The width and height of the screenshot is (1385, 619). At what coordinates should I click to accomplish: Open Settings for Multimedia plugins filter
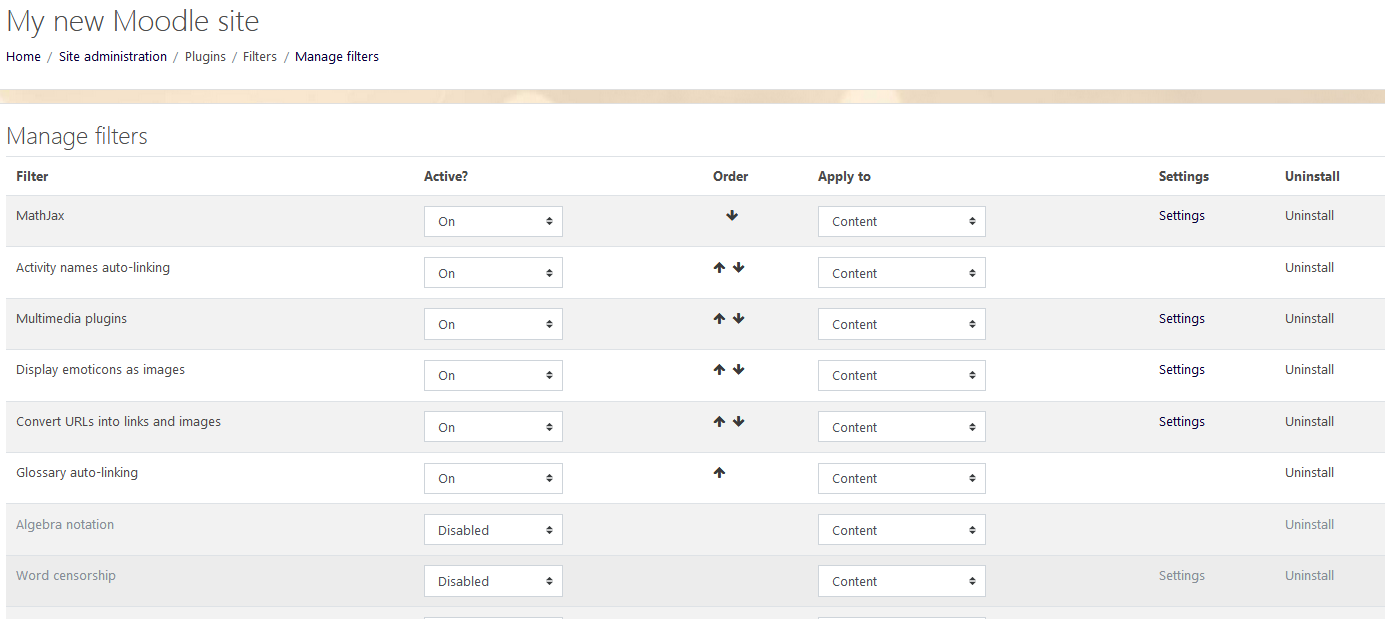1182,318
